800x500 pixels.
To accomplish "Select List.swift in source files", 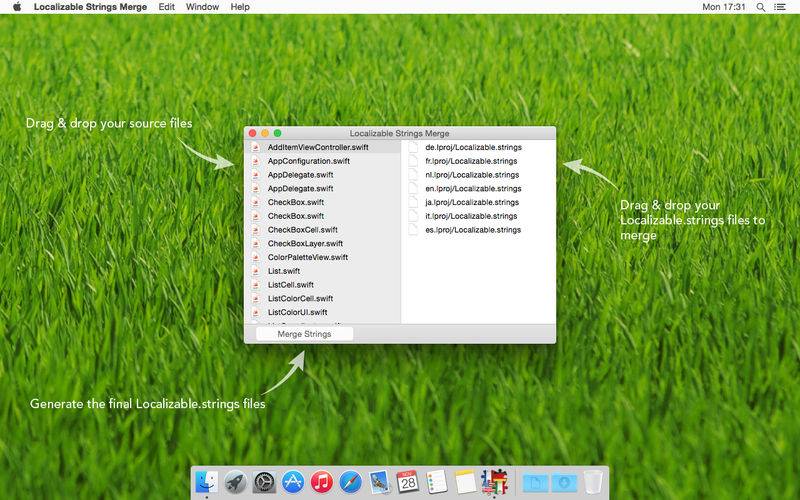I will tap(322, 271).
